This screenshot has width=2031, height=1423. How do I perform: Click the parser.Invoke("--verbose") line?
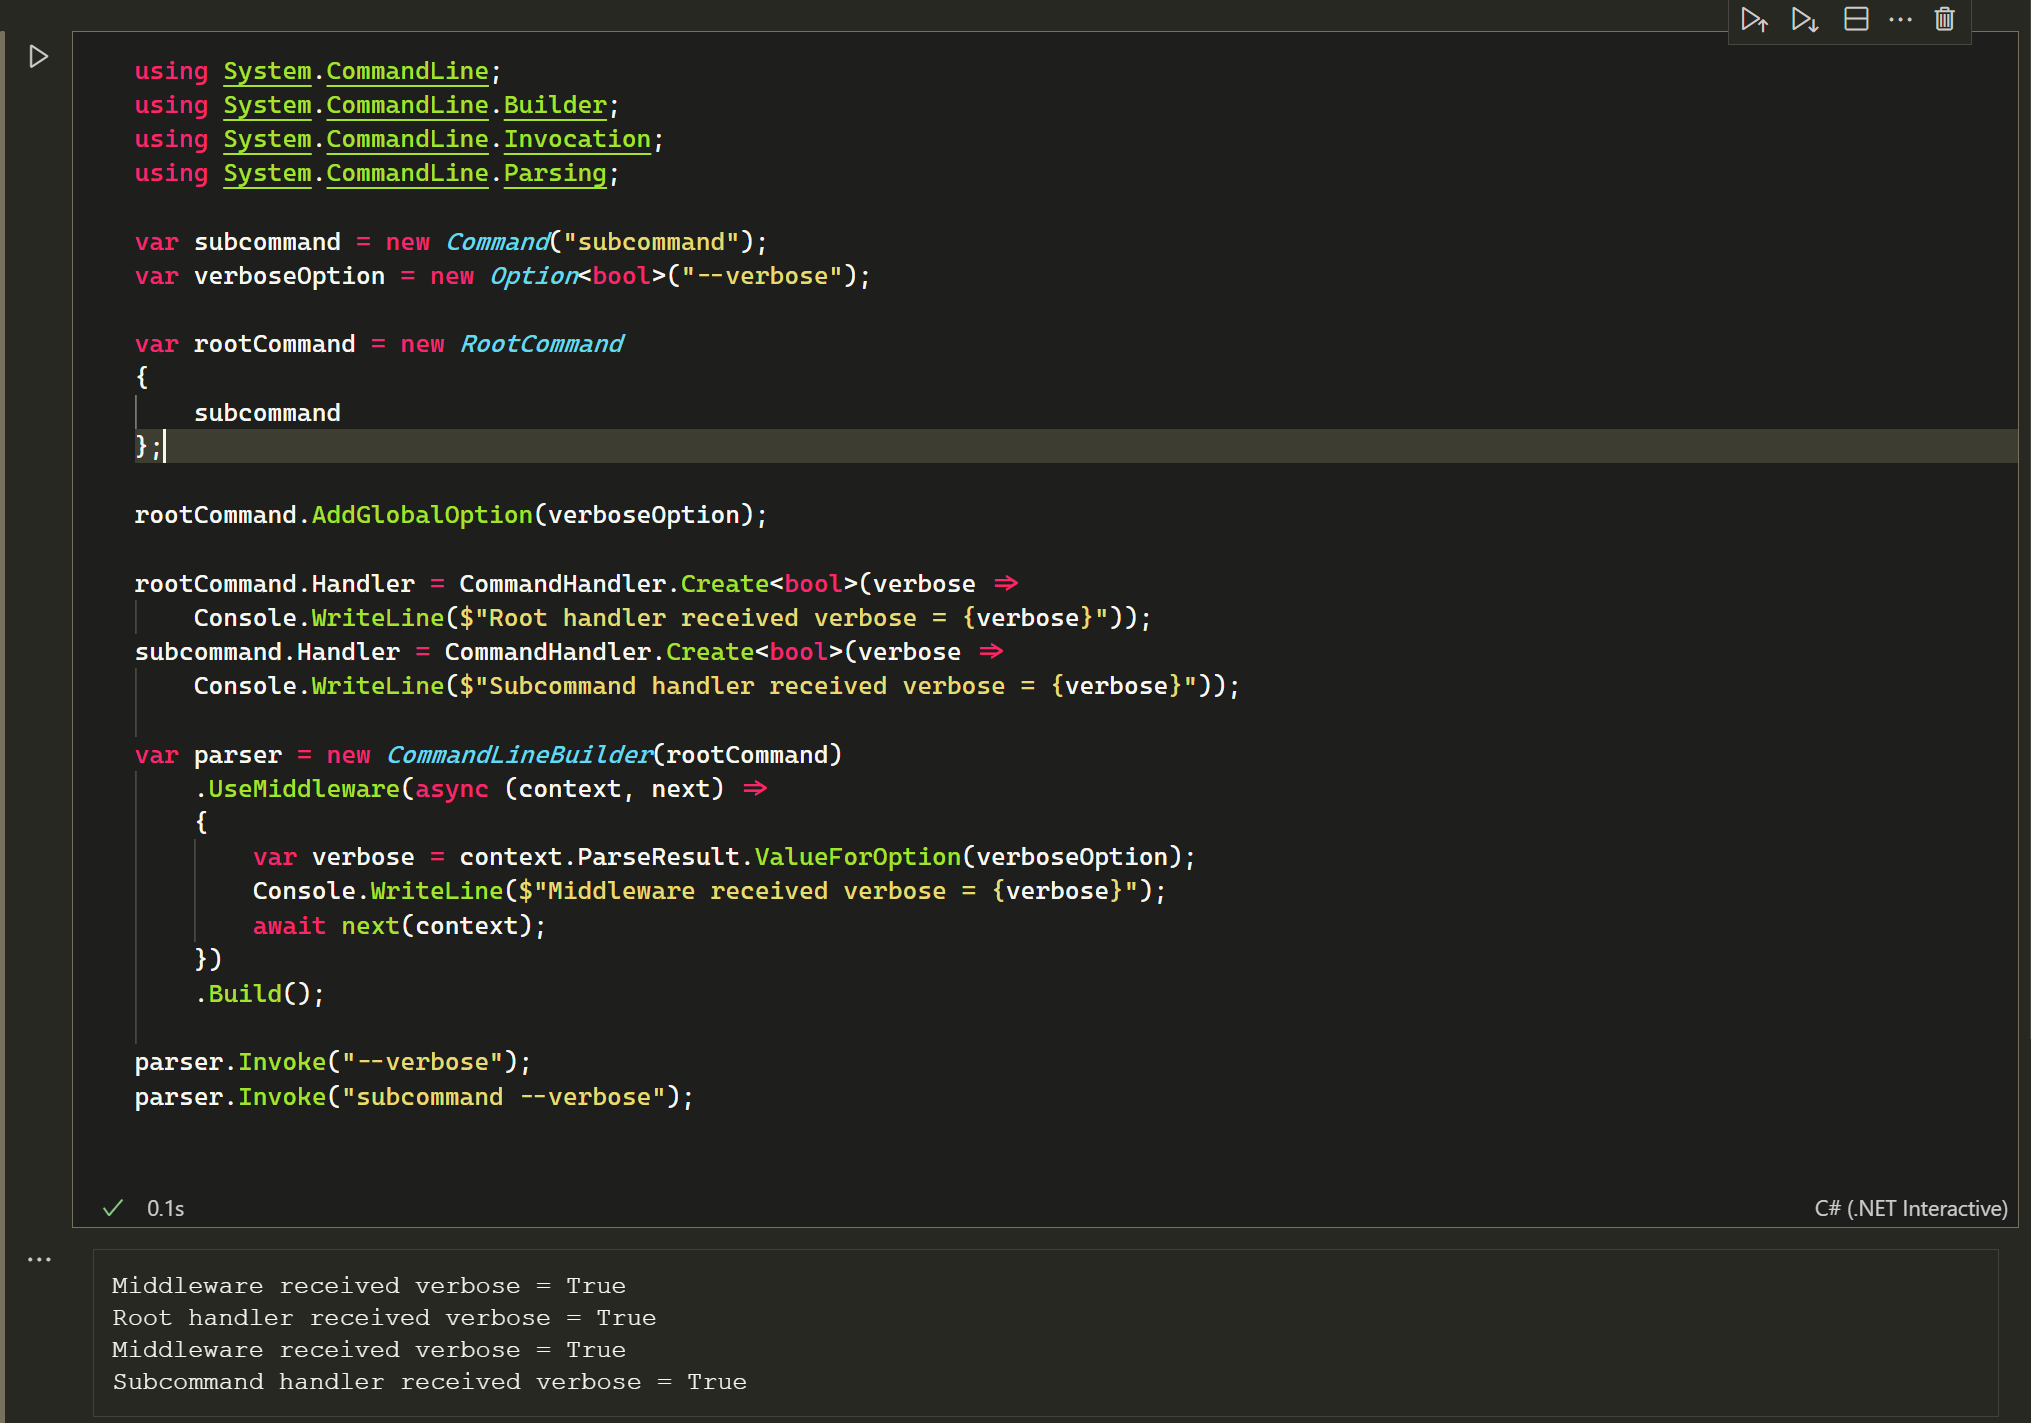(330, 1061)
